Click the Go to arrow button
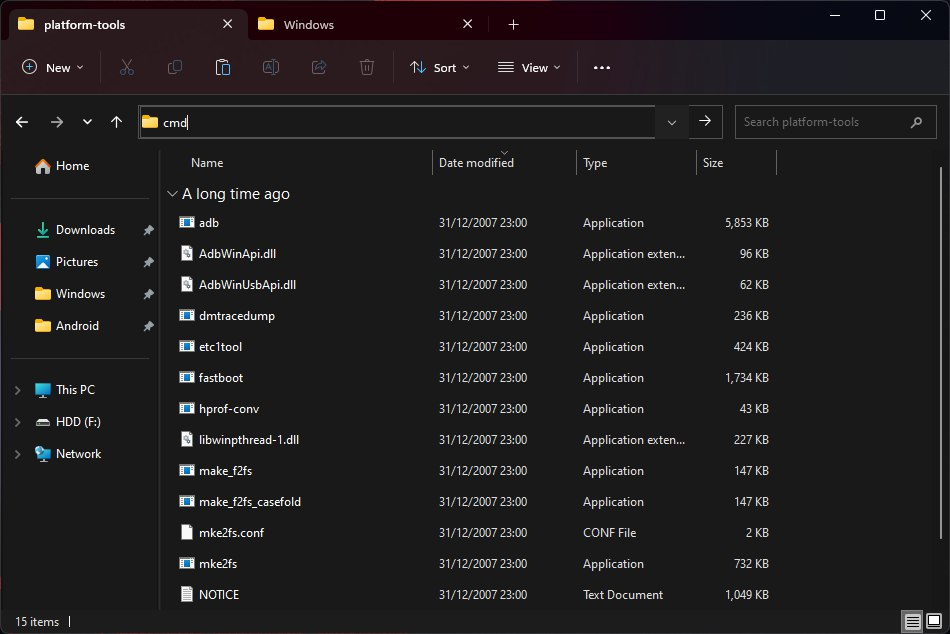This screenshot has height=634, width=950. [705, 121]
